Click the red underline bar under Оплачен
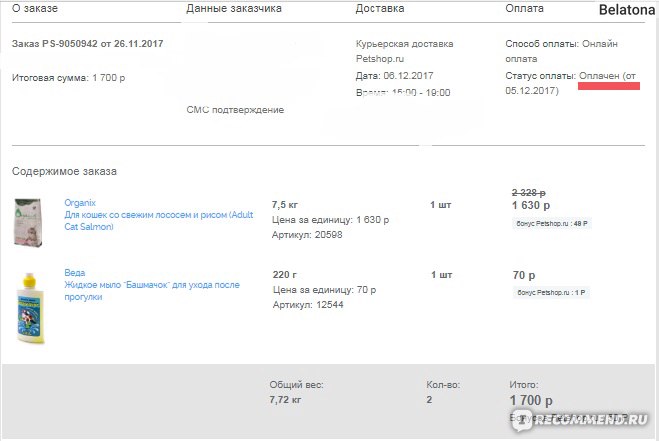The height and width of the screenshot is (441, 659). (609, 86)
